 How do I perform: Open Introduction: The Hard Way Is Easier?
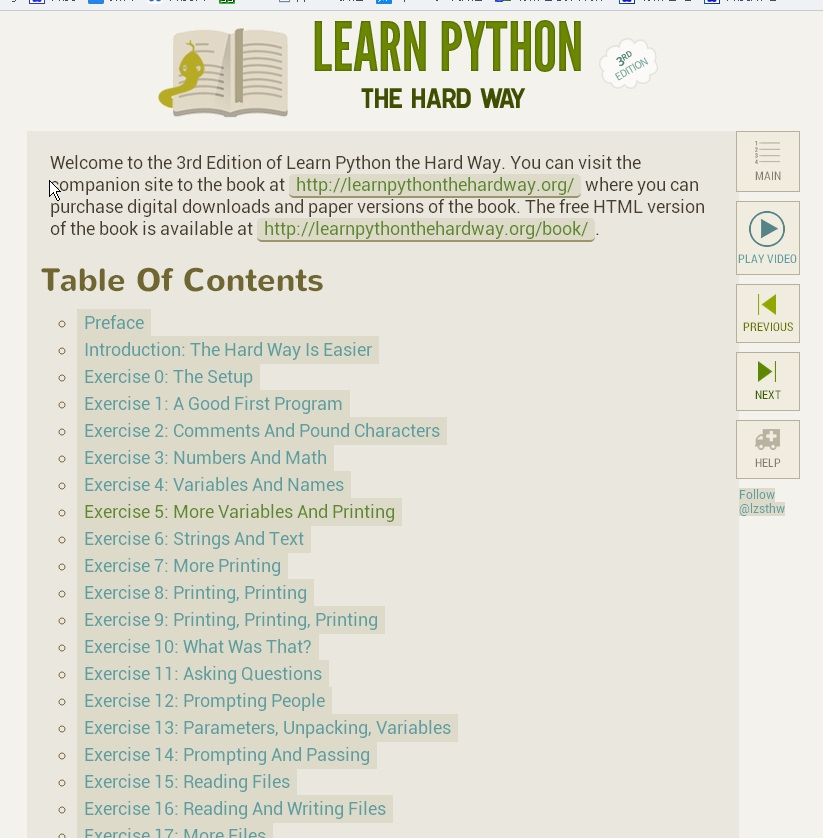(x=228, y=350)
